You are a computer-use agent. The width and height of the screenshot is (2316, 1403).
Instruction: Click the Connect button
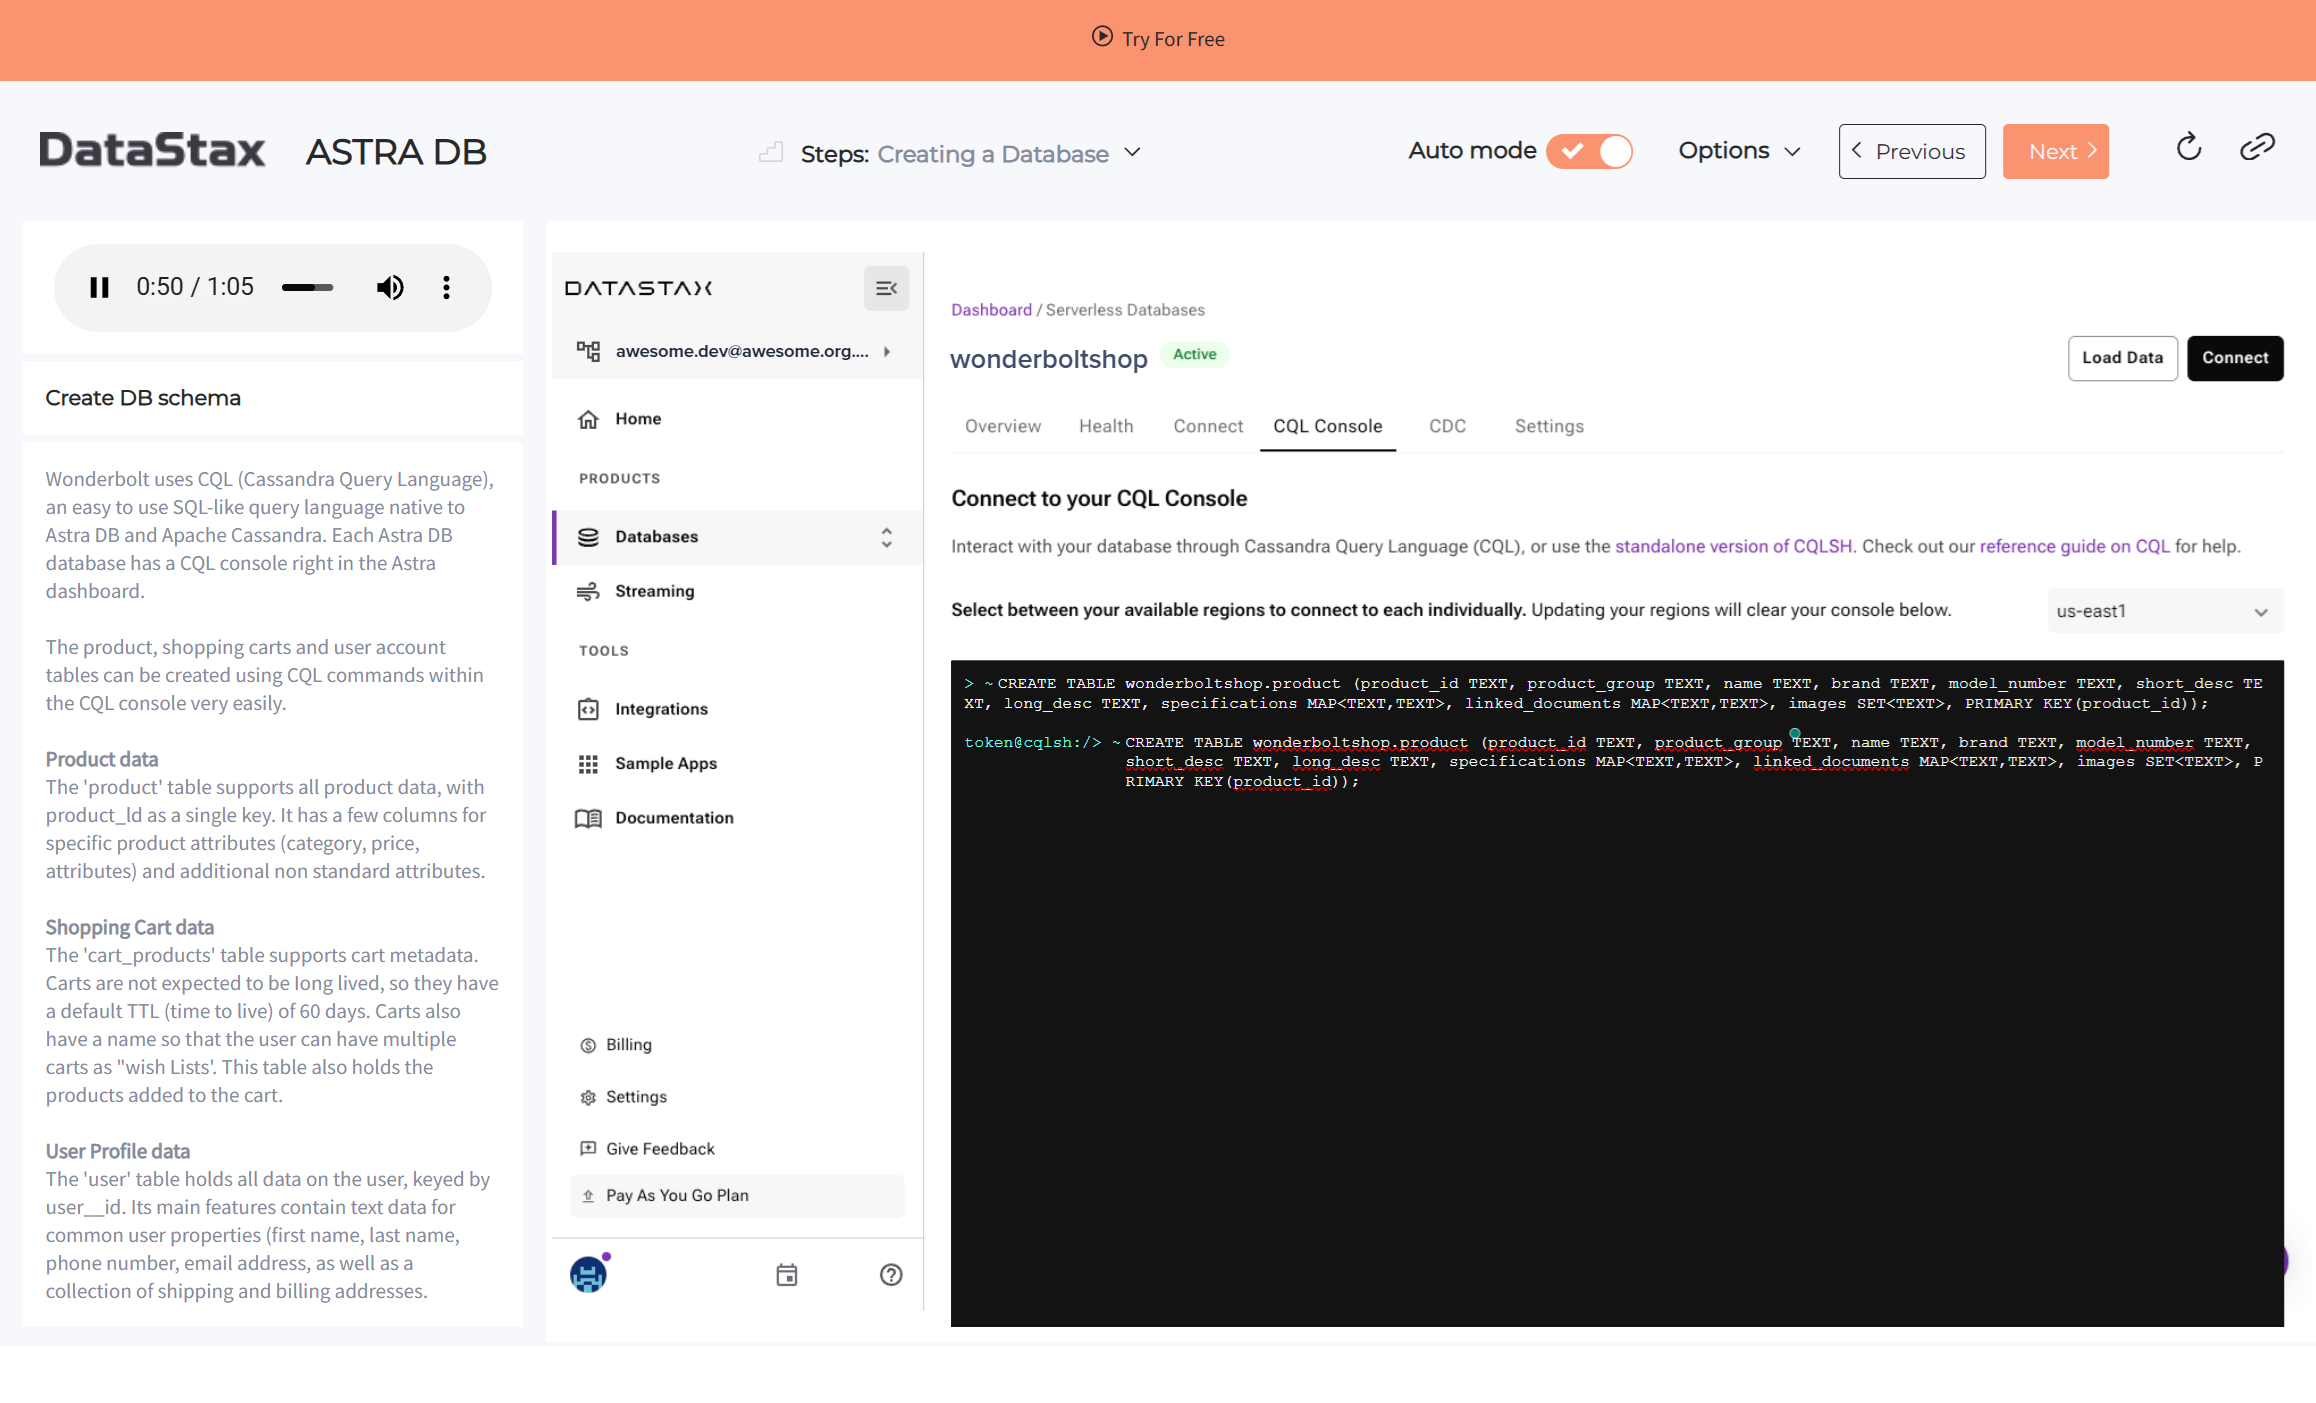tap(2235, 358)
